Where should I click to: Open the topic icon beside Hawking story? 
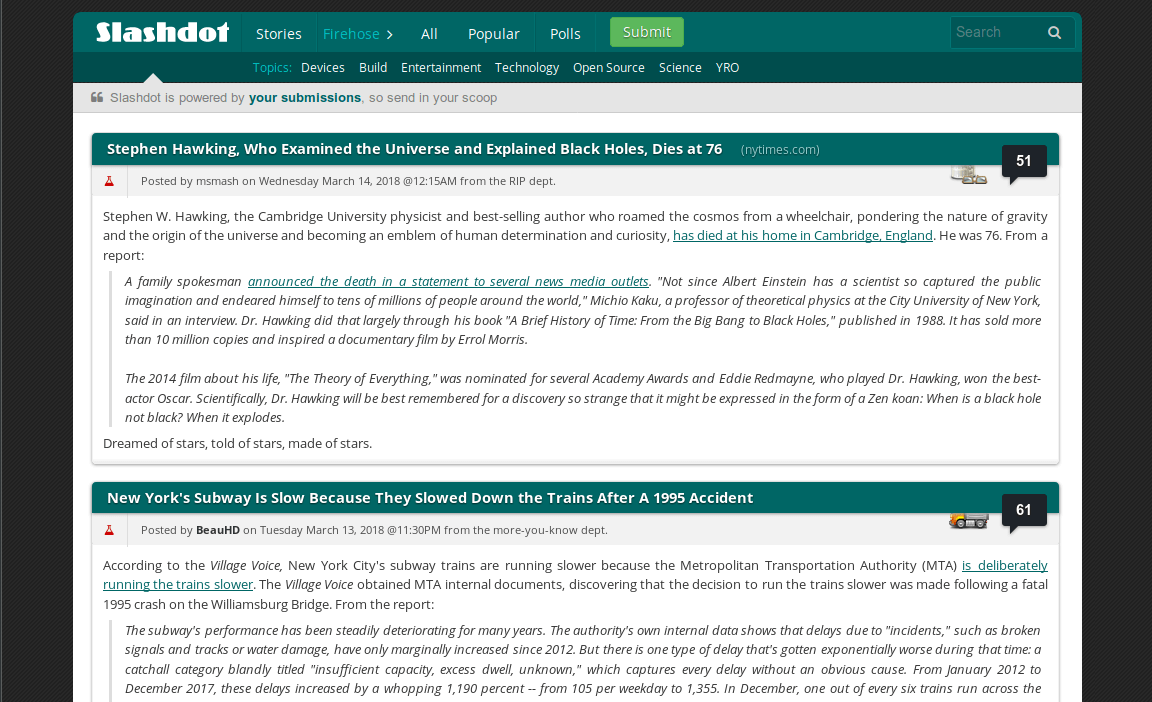click(968, 176)
